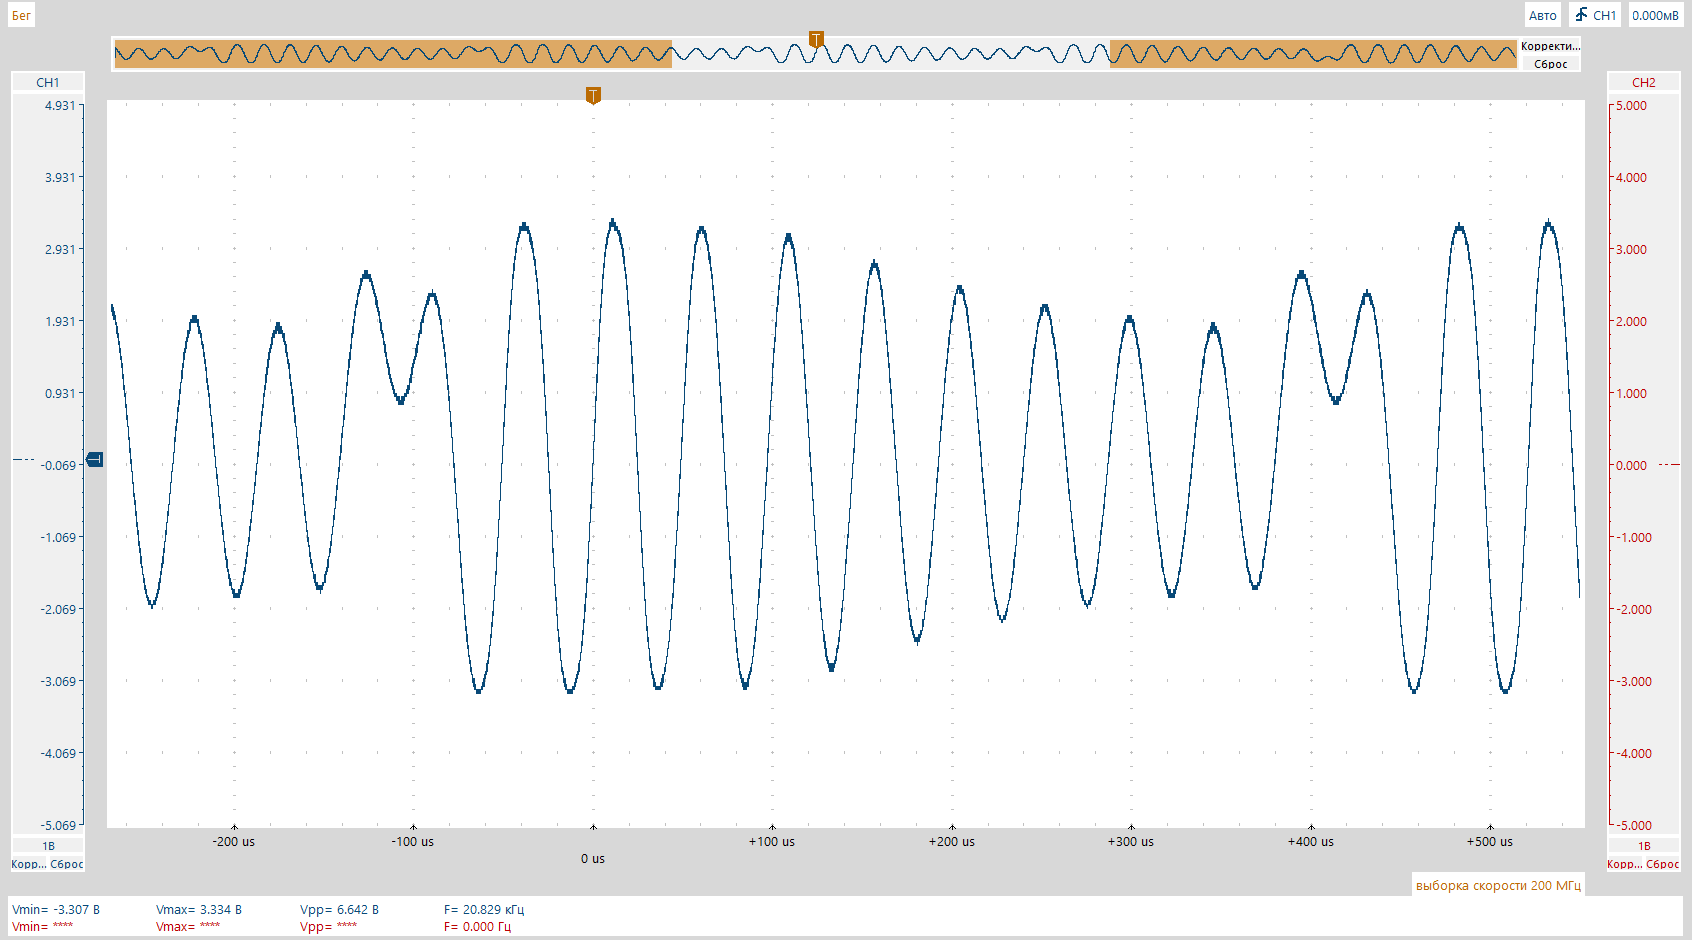Click the +100 us time axis label
This screenshot has width=1692, height=940.
pos(772,842)
